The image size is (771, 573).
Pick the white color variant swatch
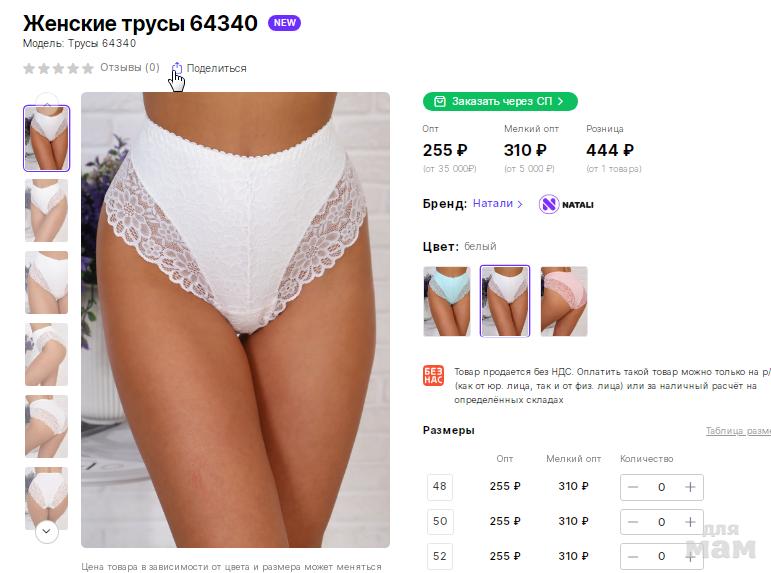(x=505, y=301)
